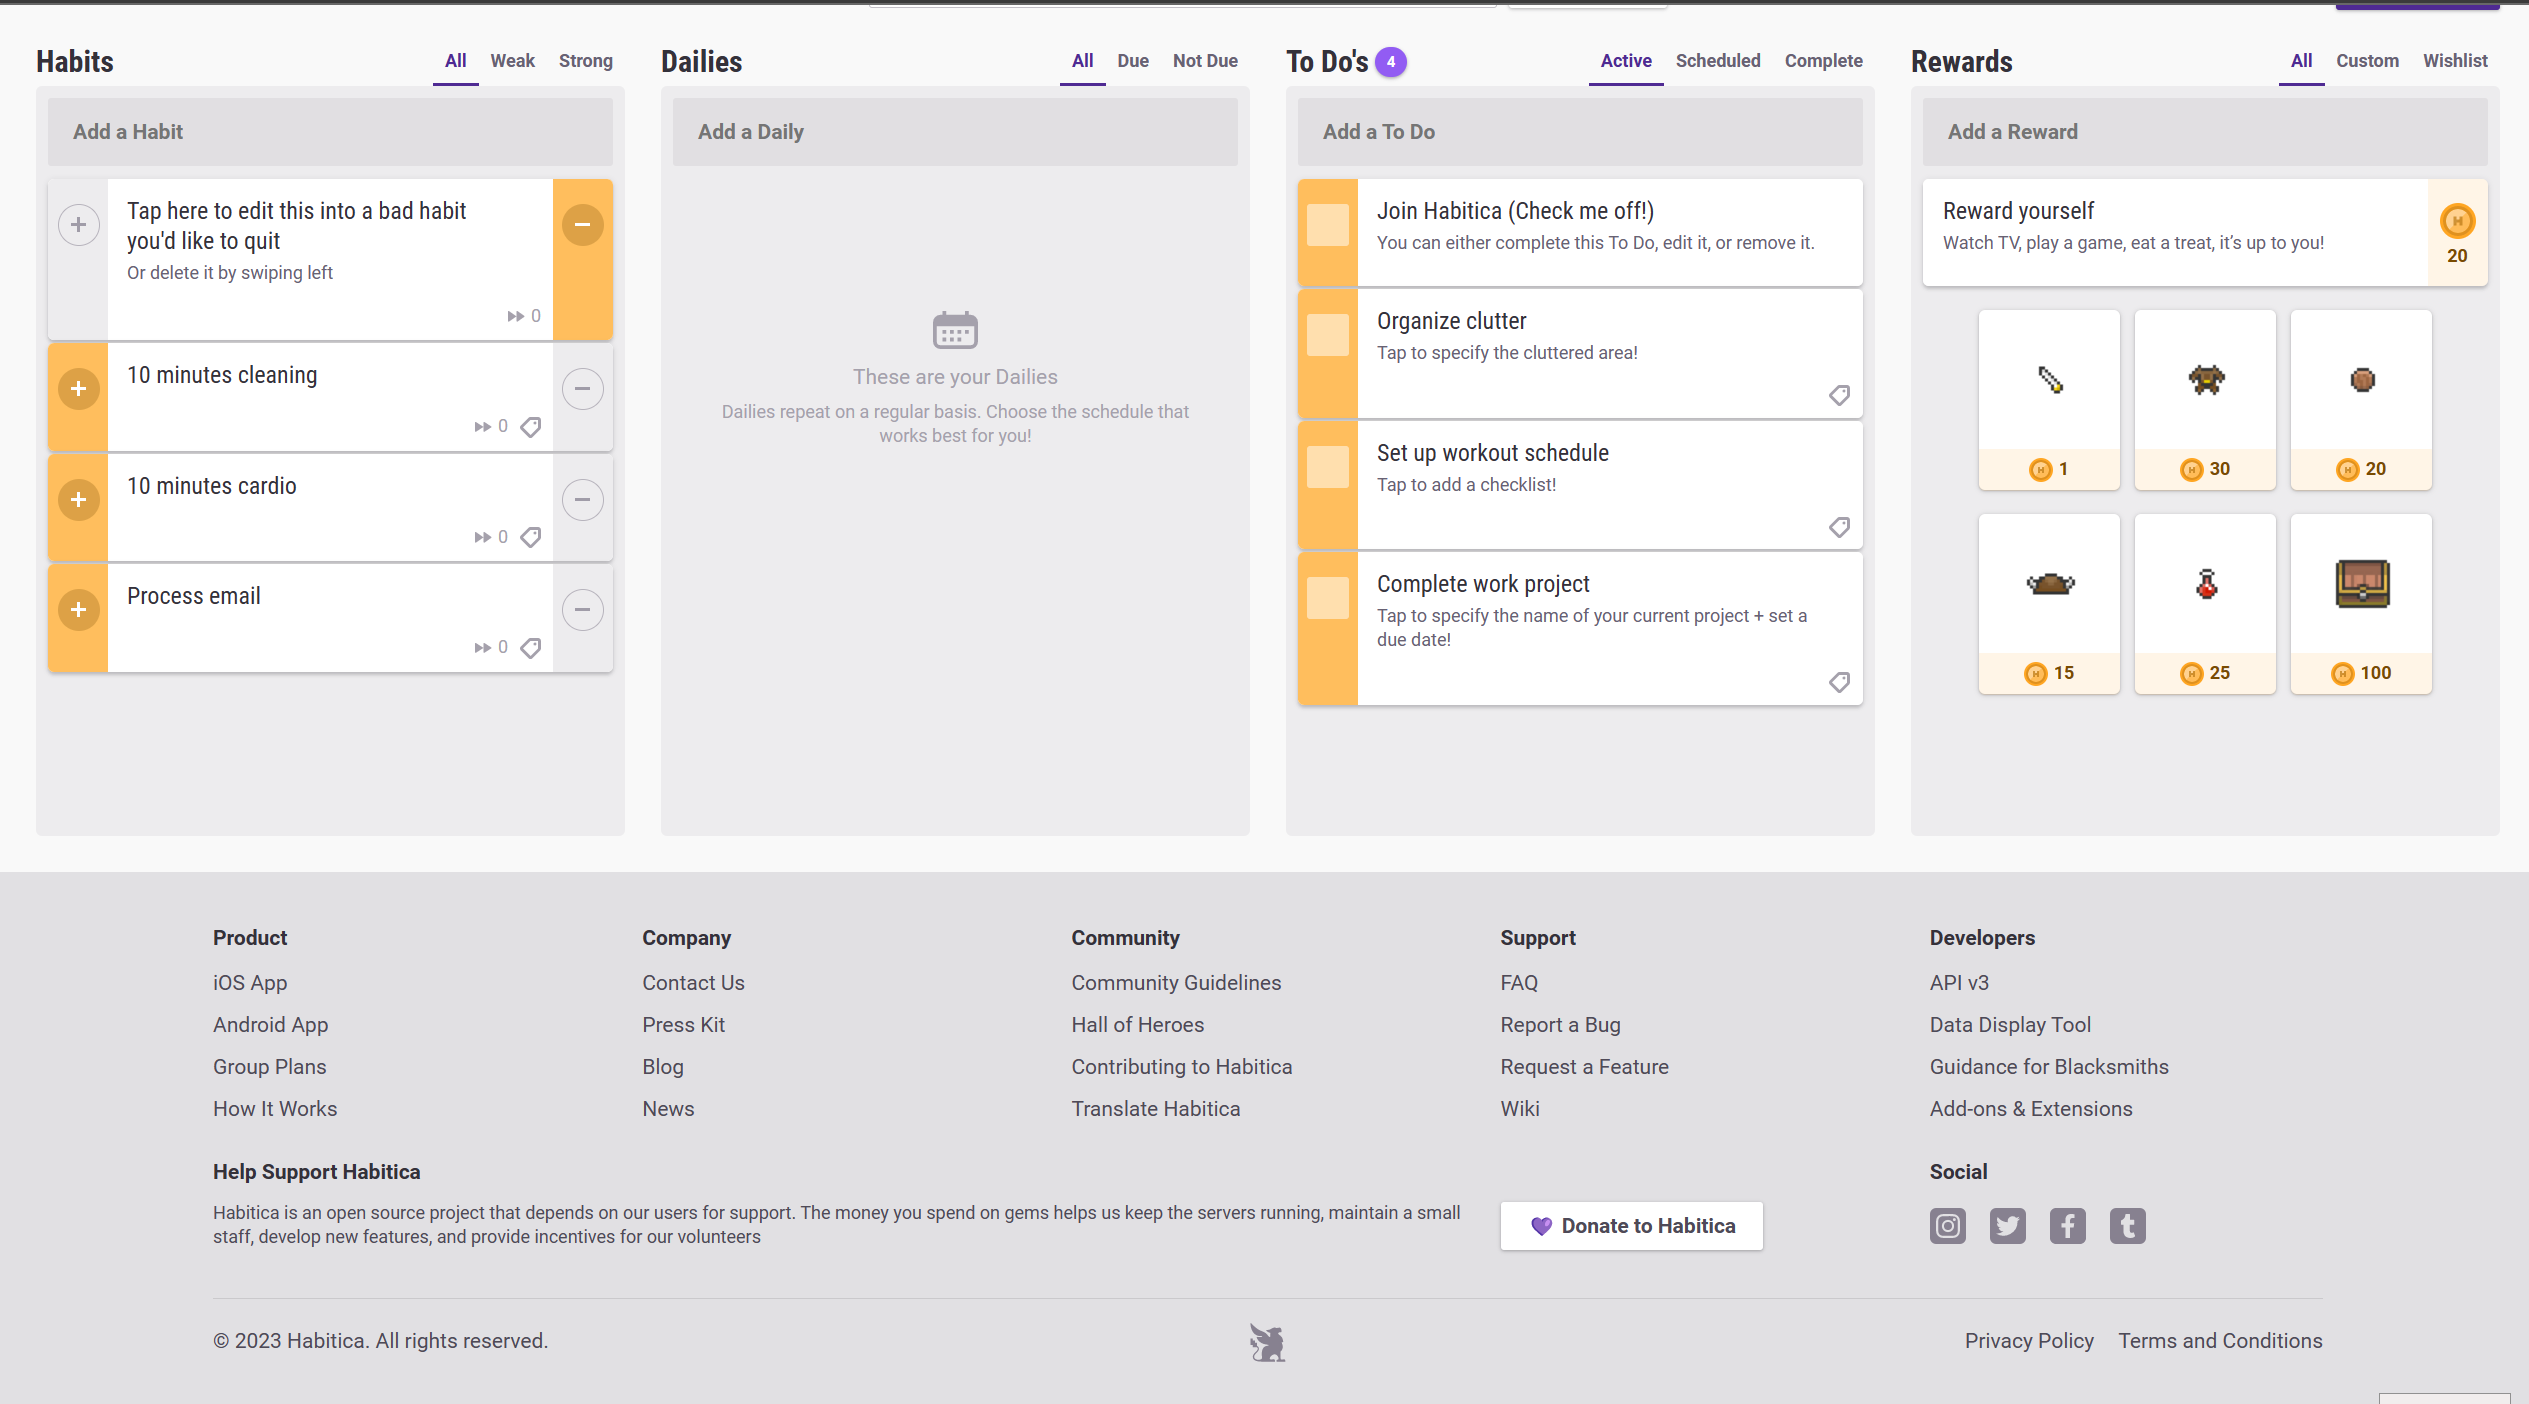Screen dimensions: 2529x1404
Task: Visit Habitica's Twitter profile
Action: point(2007,1226)
